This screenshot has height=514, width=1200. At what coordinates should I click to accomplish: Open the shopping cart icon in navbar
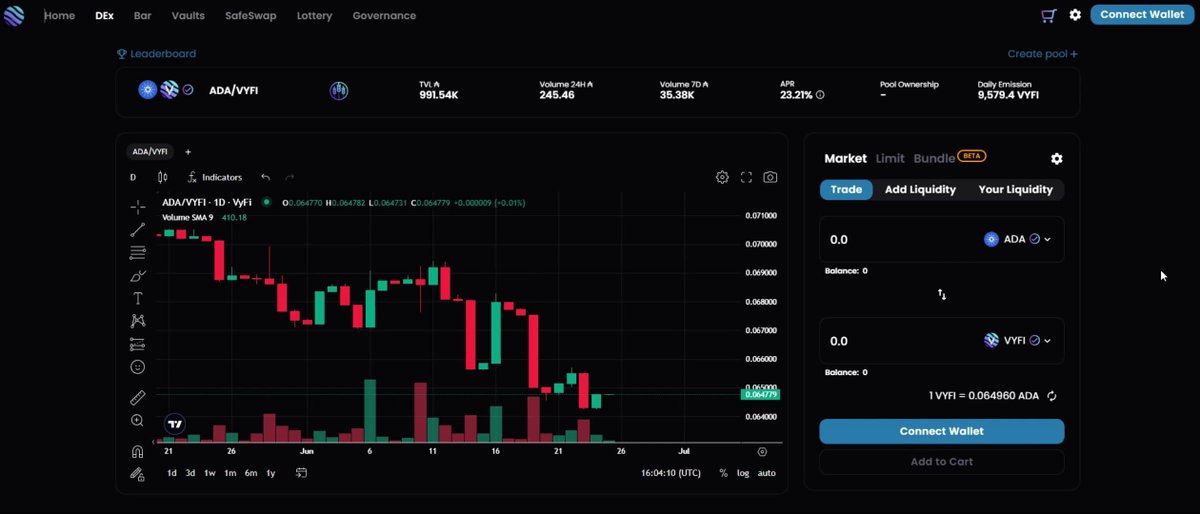[1048, 15]
